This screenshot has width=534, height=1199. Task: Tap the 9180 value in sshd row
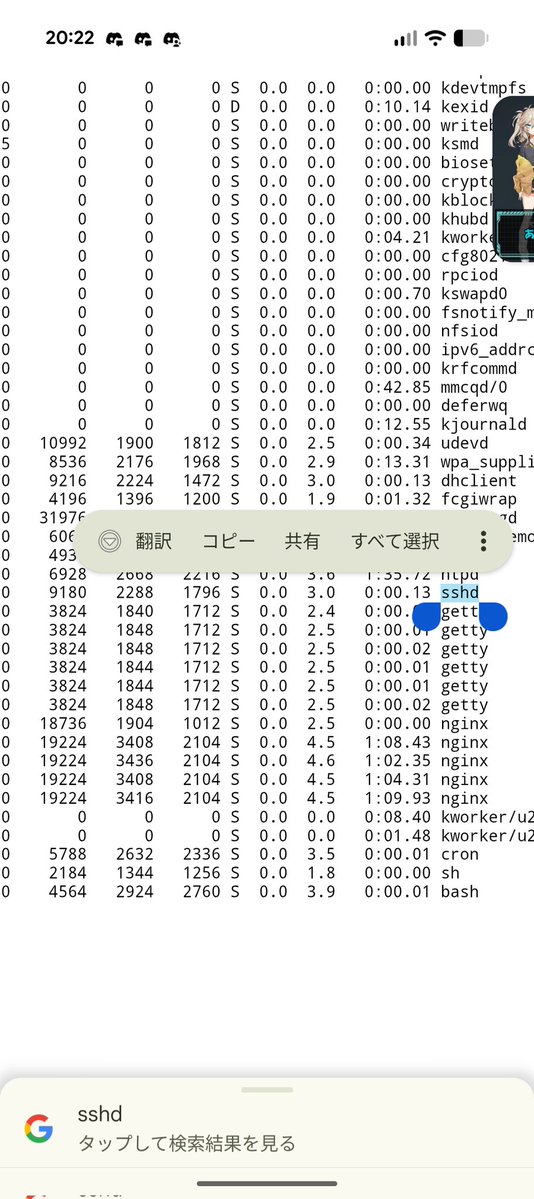67,593
